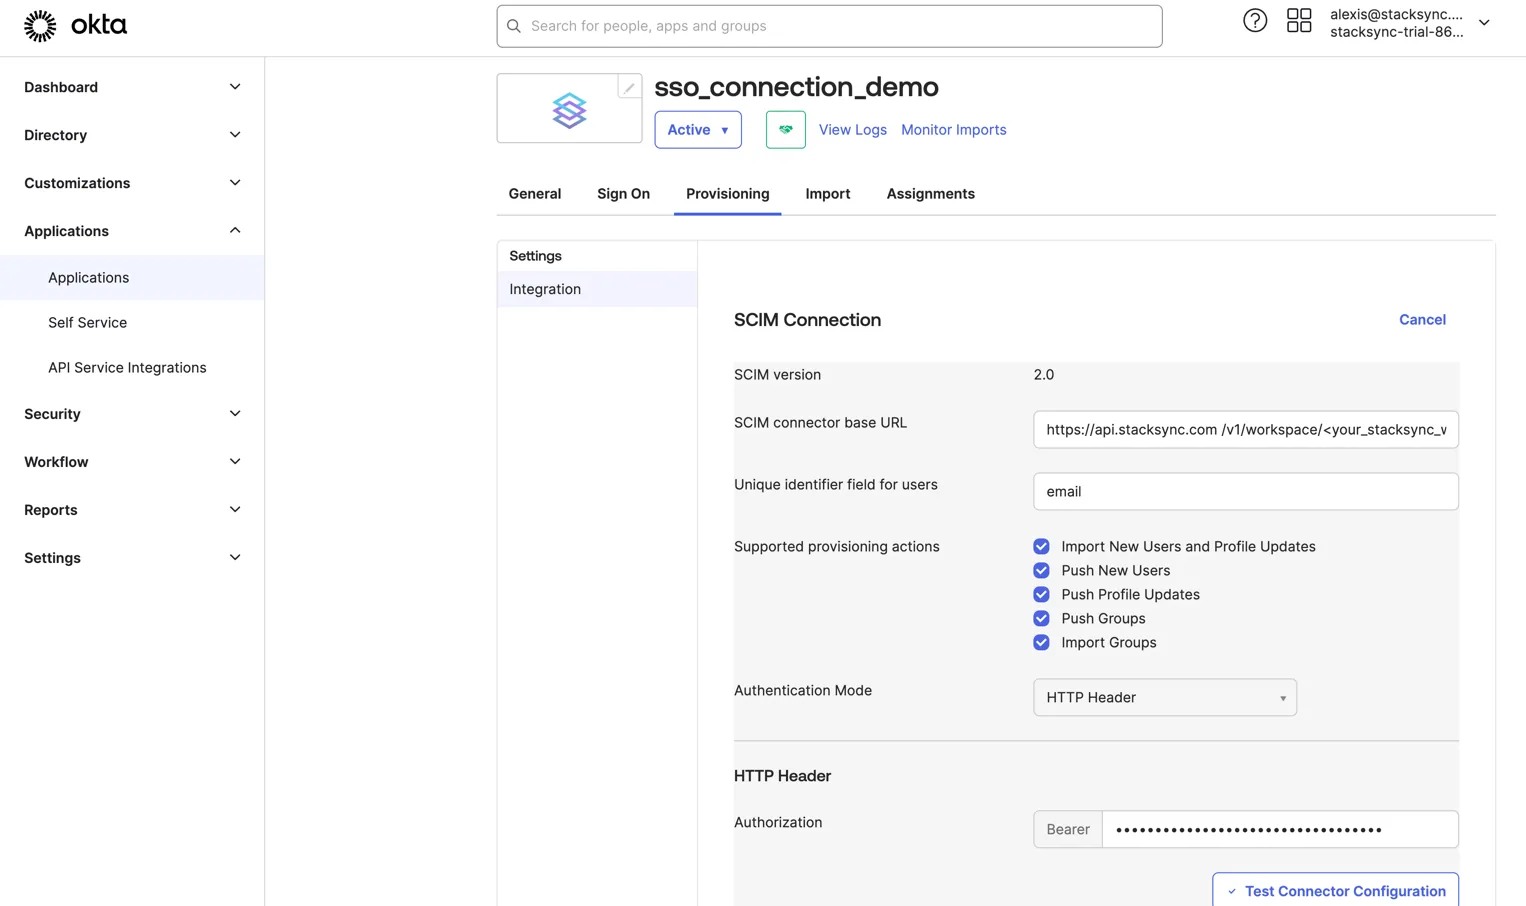This screenshot has height=906, width=1526.
Task: Click the Bearer authorization token field
Action: [1280, 829]
